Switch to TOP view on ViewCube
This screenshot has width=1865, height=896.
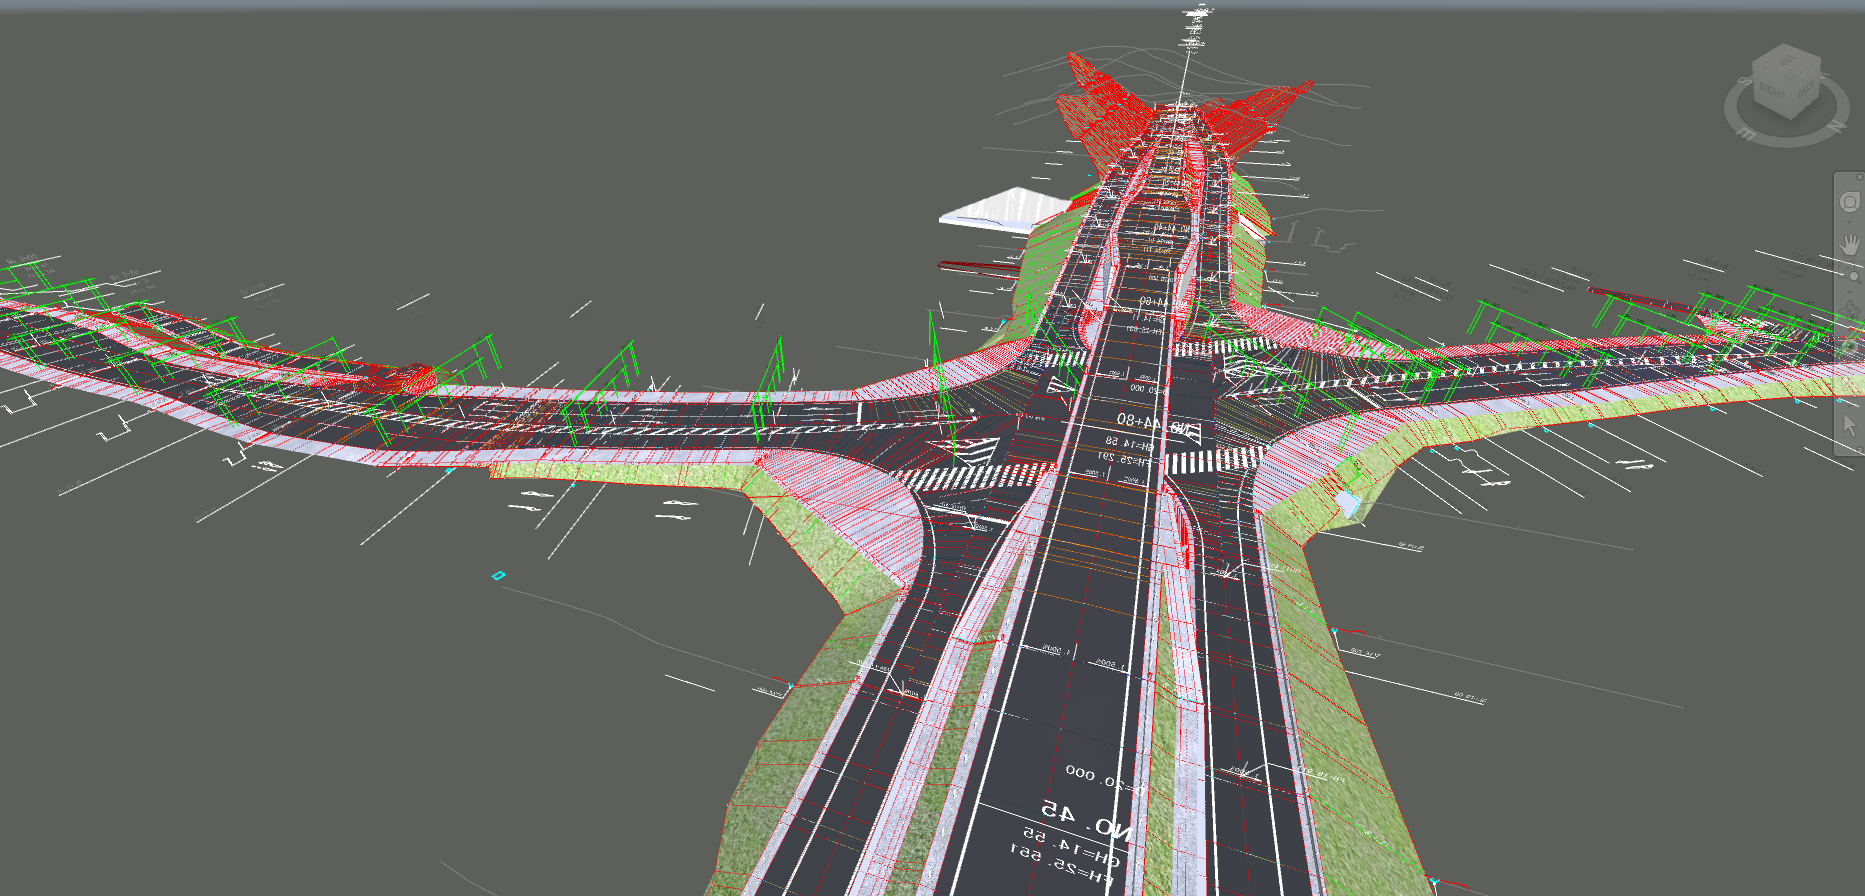coord(1789,61)
